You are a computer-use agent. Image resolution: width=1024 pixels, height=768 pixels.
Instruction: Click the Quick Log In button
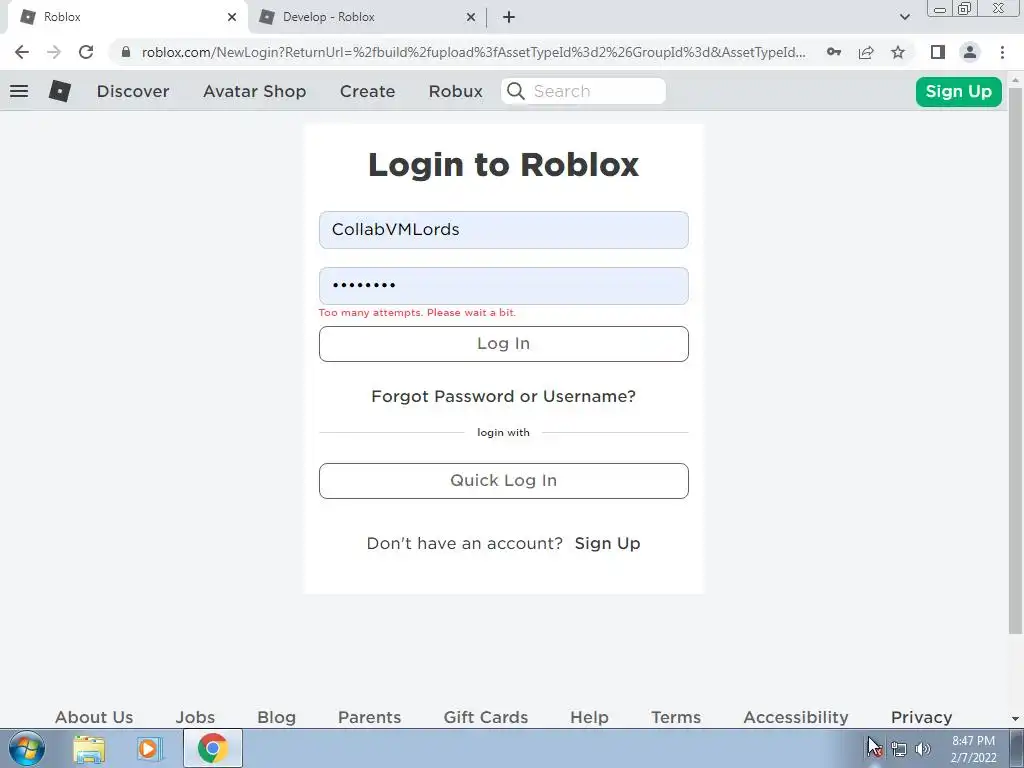(504, 481)
